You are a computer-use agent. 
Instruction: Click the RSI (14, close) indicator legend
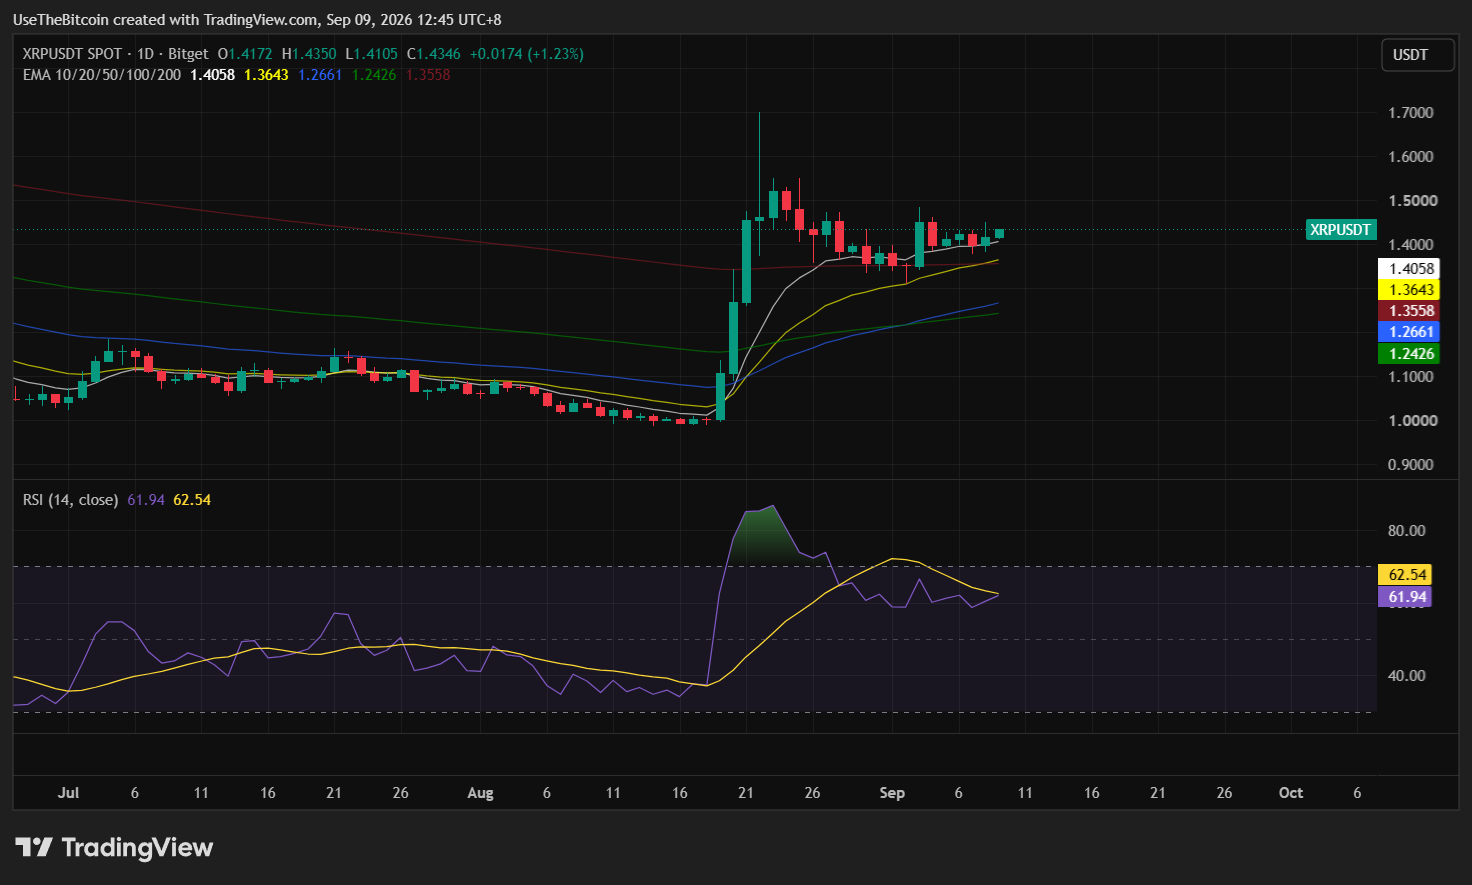[x=70, y=500]
